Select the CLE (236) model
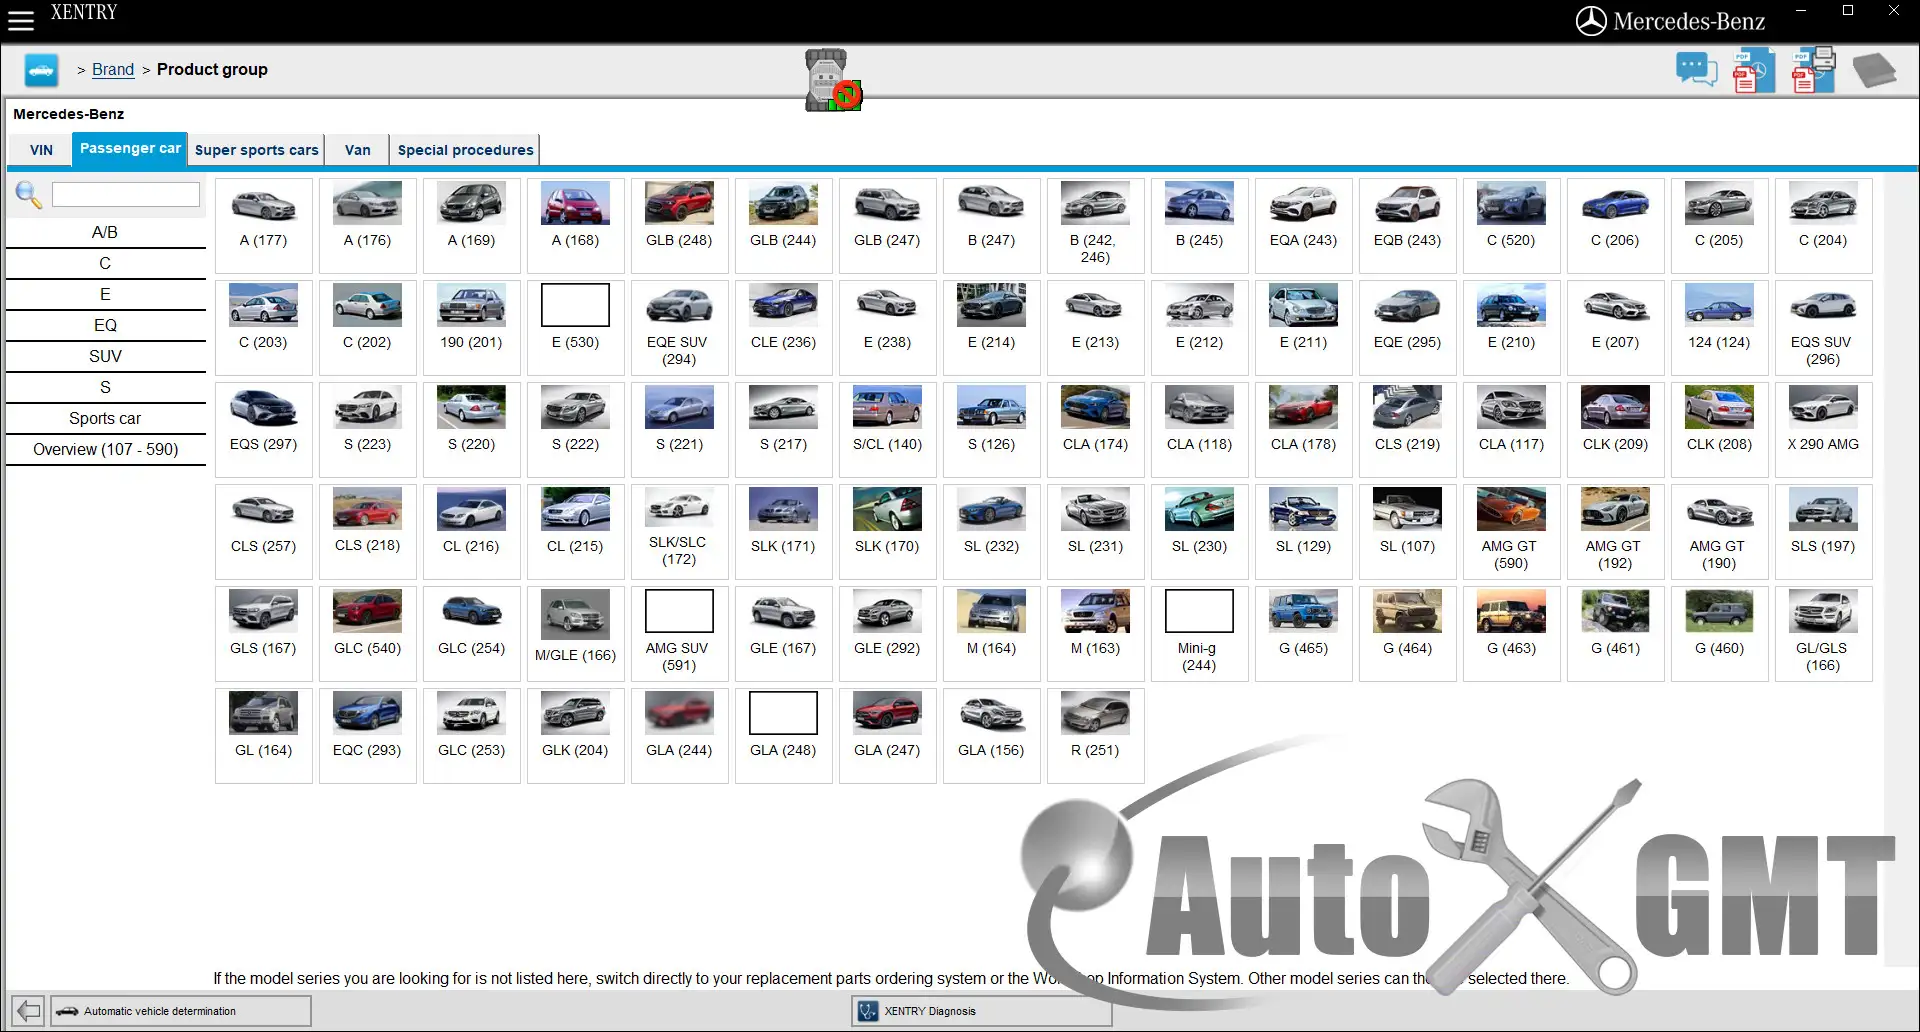 coord(784,328)
